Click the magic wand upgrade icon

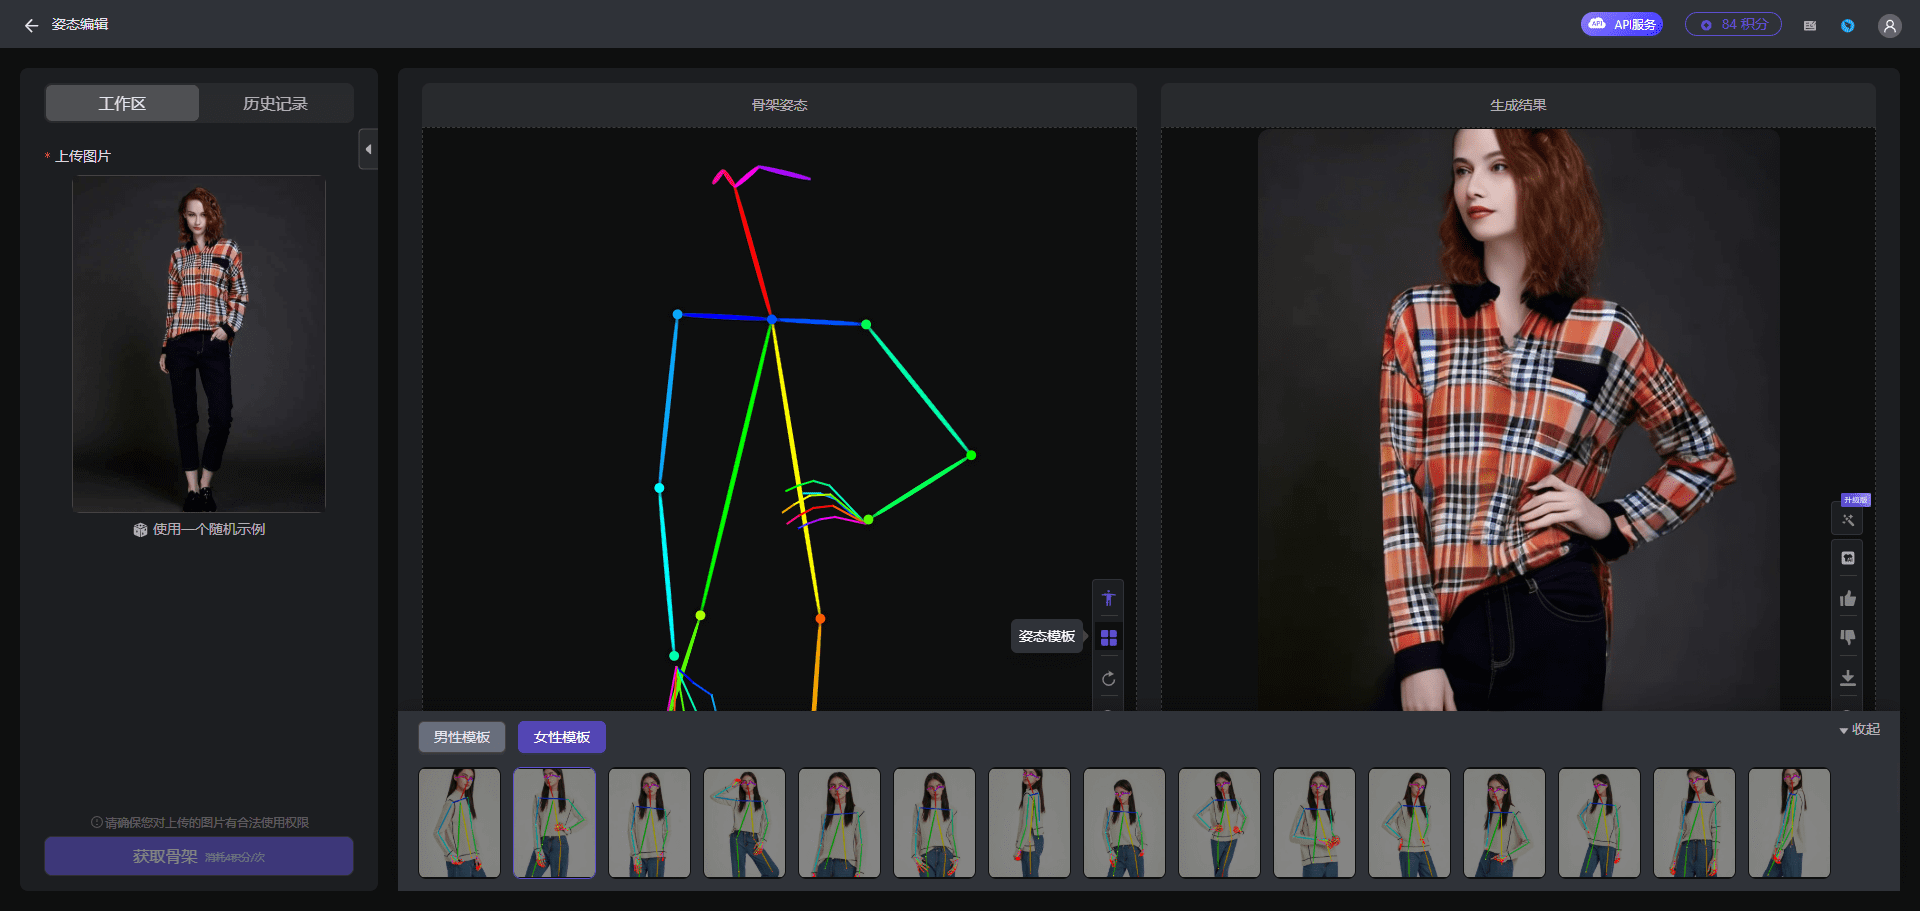[1848, 520]
